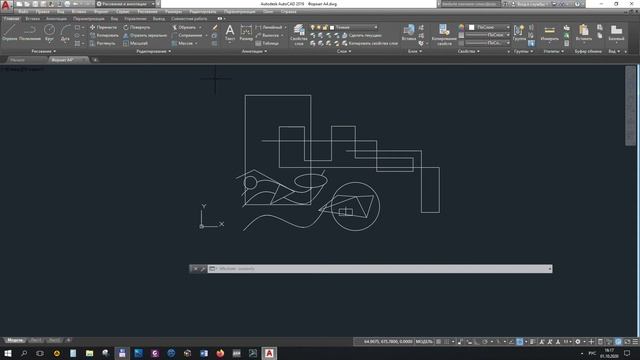Click the Copy (Копировать) command
Viewport: 640px width, 360px height.
coord(104,36)
